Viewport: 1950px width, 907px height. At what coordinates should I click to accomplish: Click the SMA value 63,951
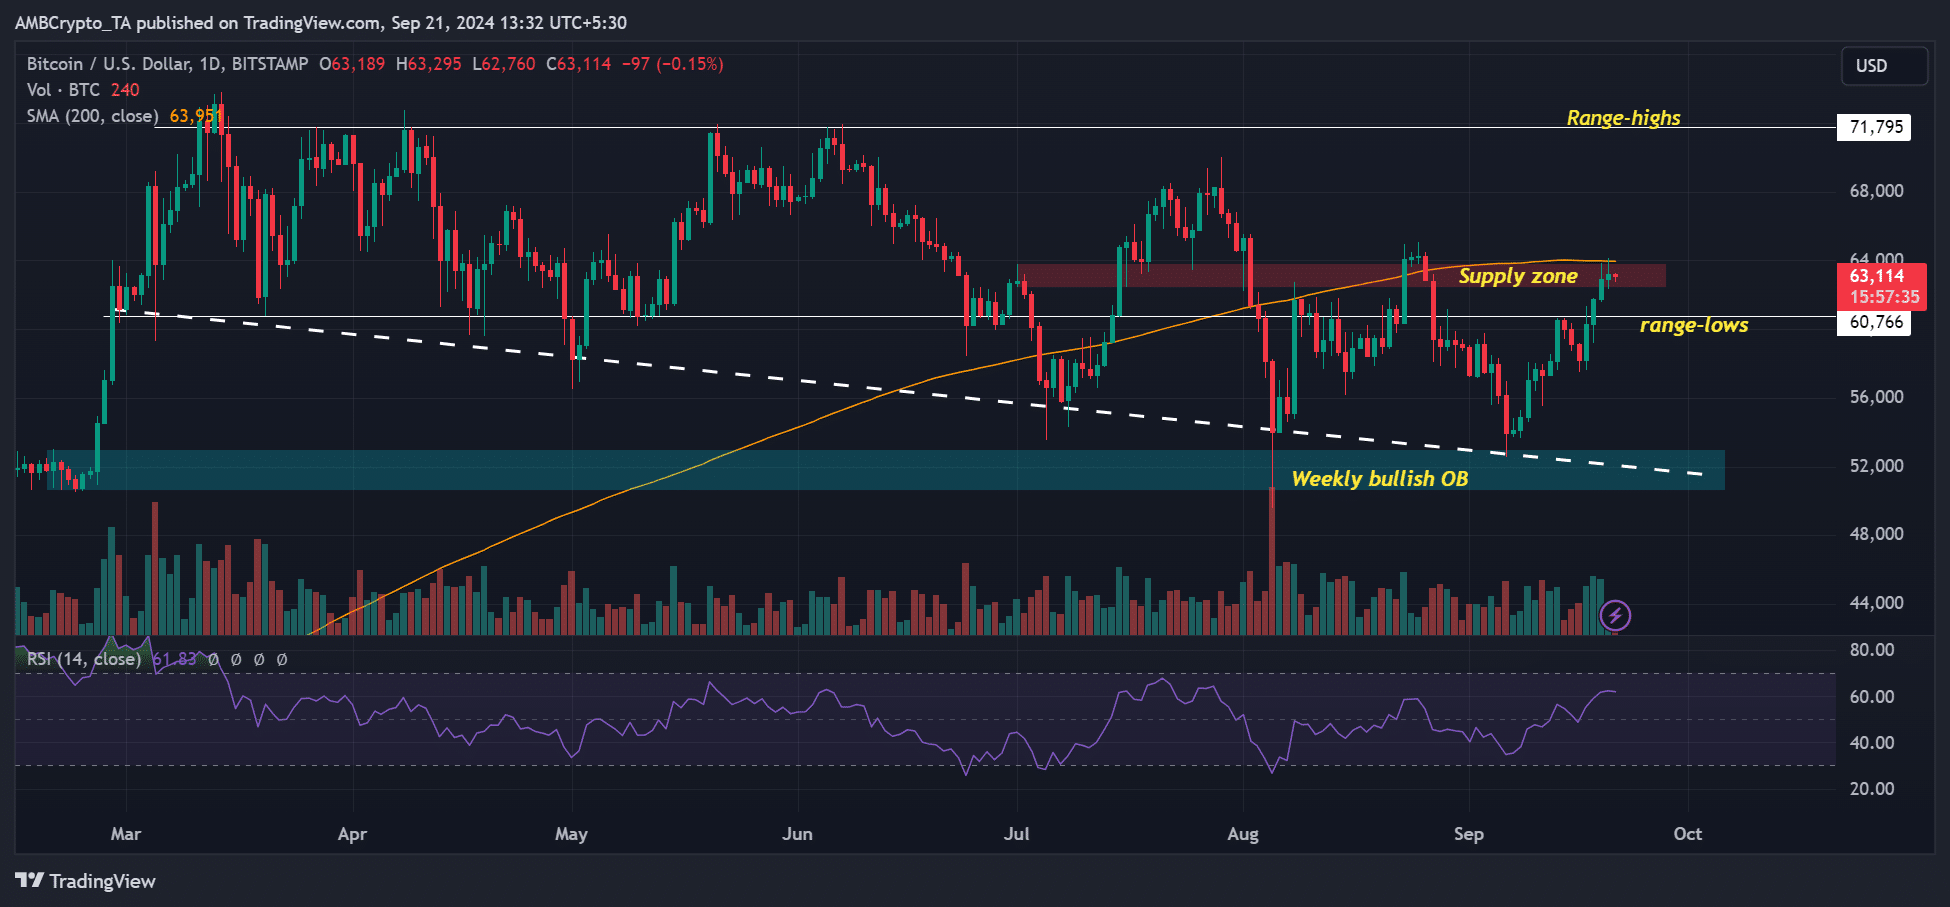pyautogui.click(x=195, y=116)
